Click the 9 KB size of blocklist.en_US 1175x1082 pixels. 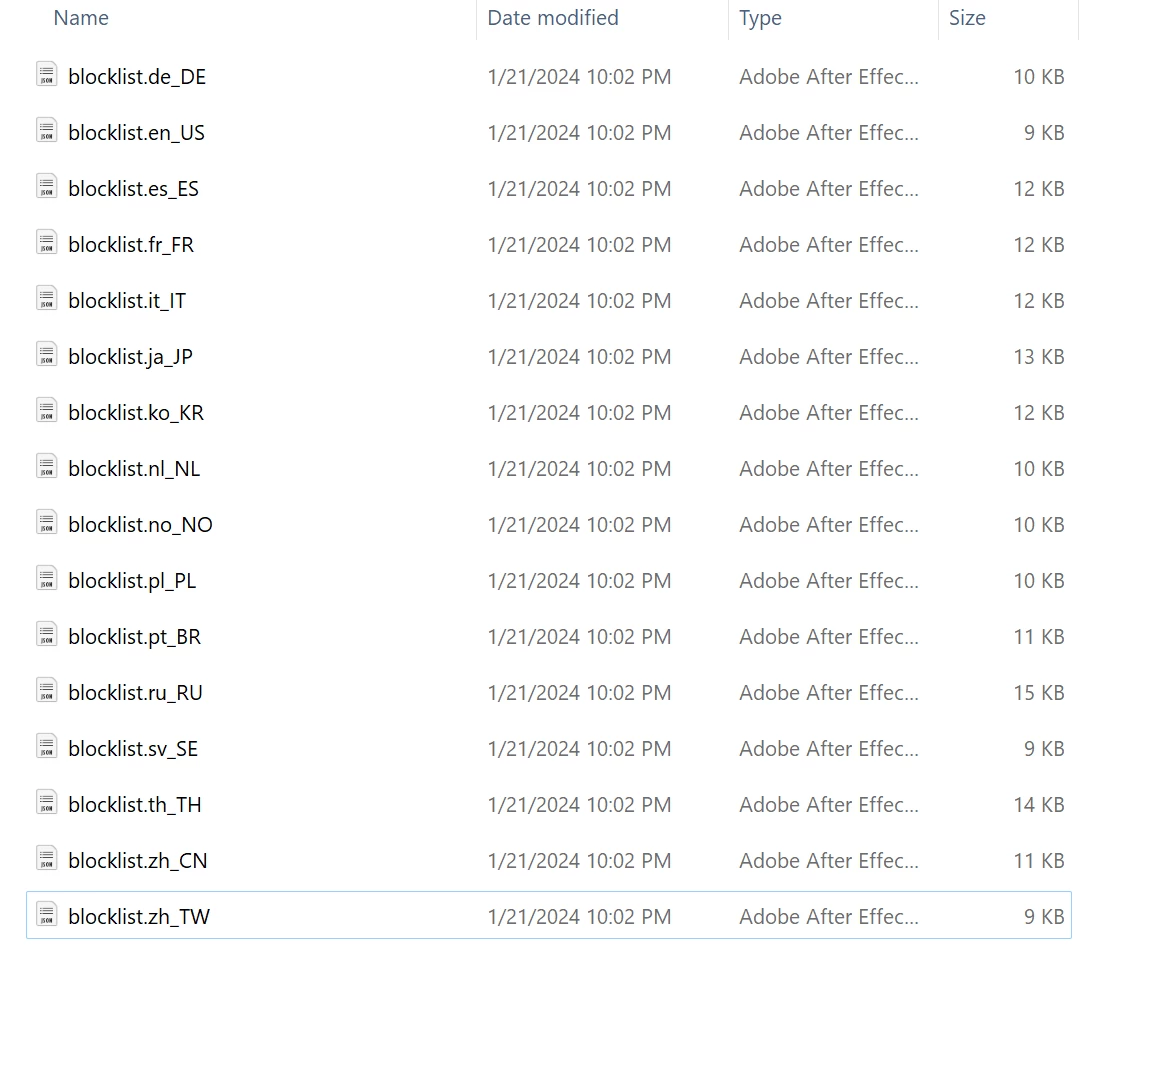point(1044,133)
